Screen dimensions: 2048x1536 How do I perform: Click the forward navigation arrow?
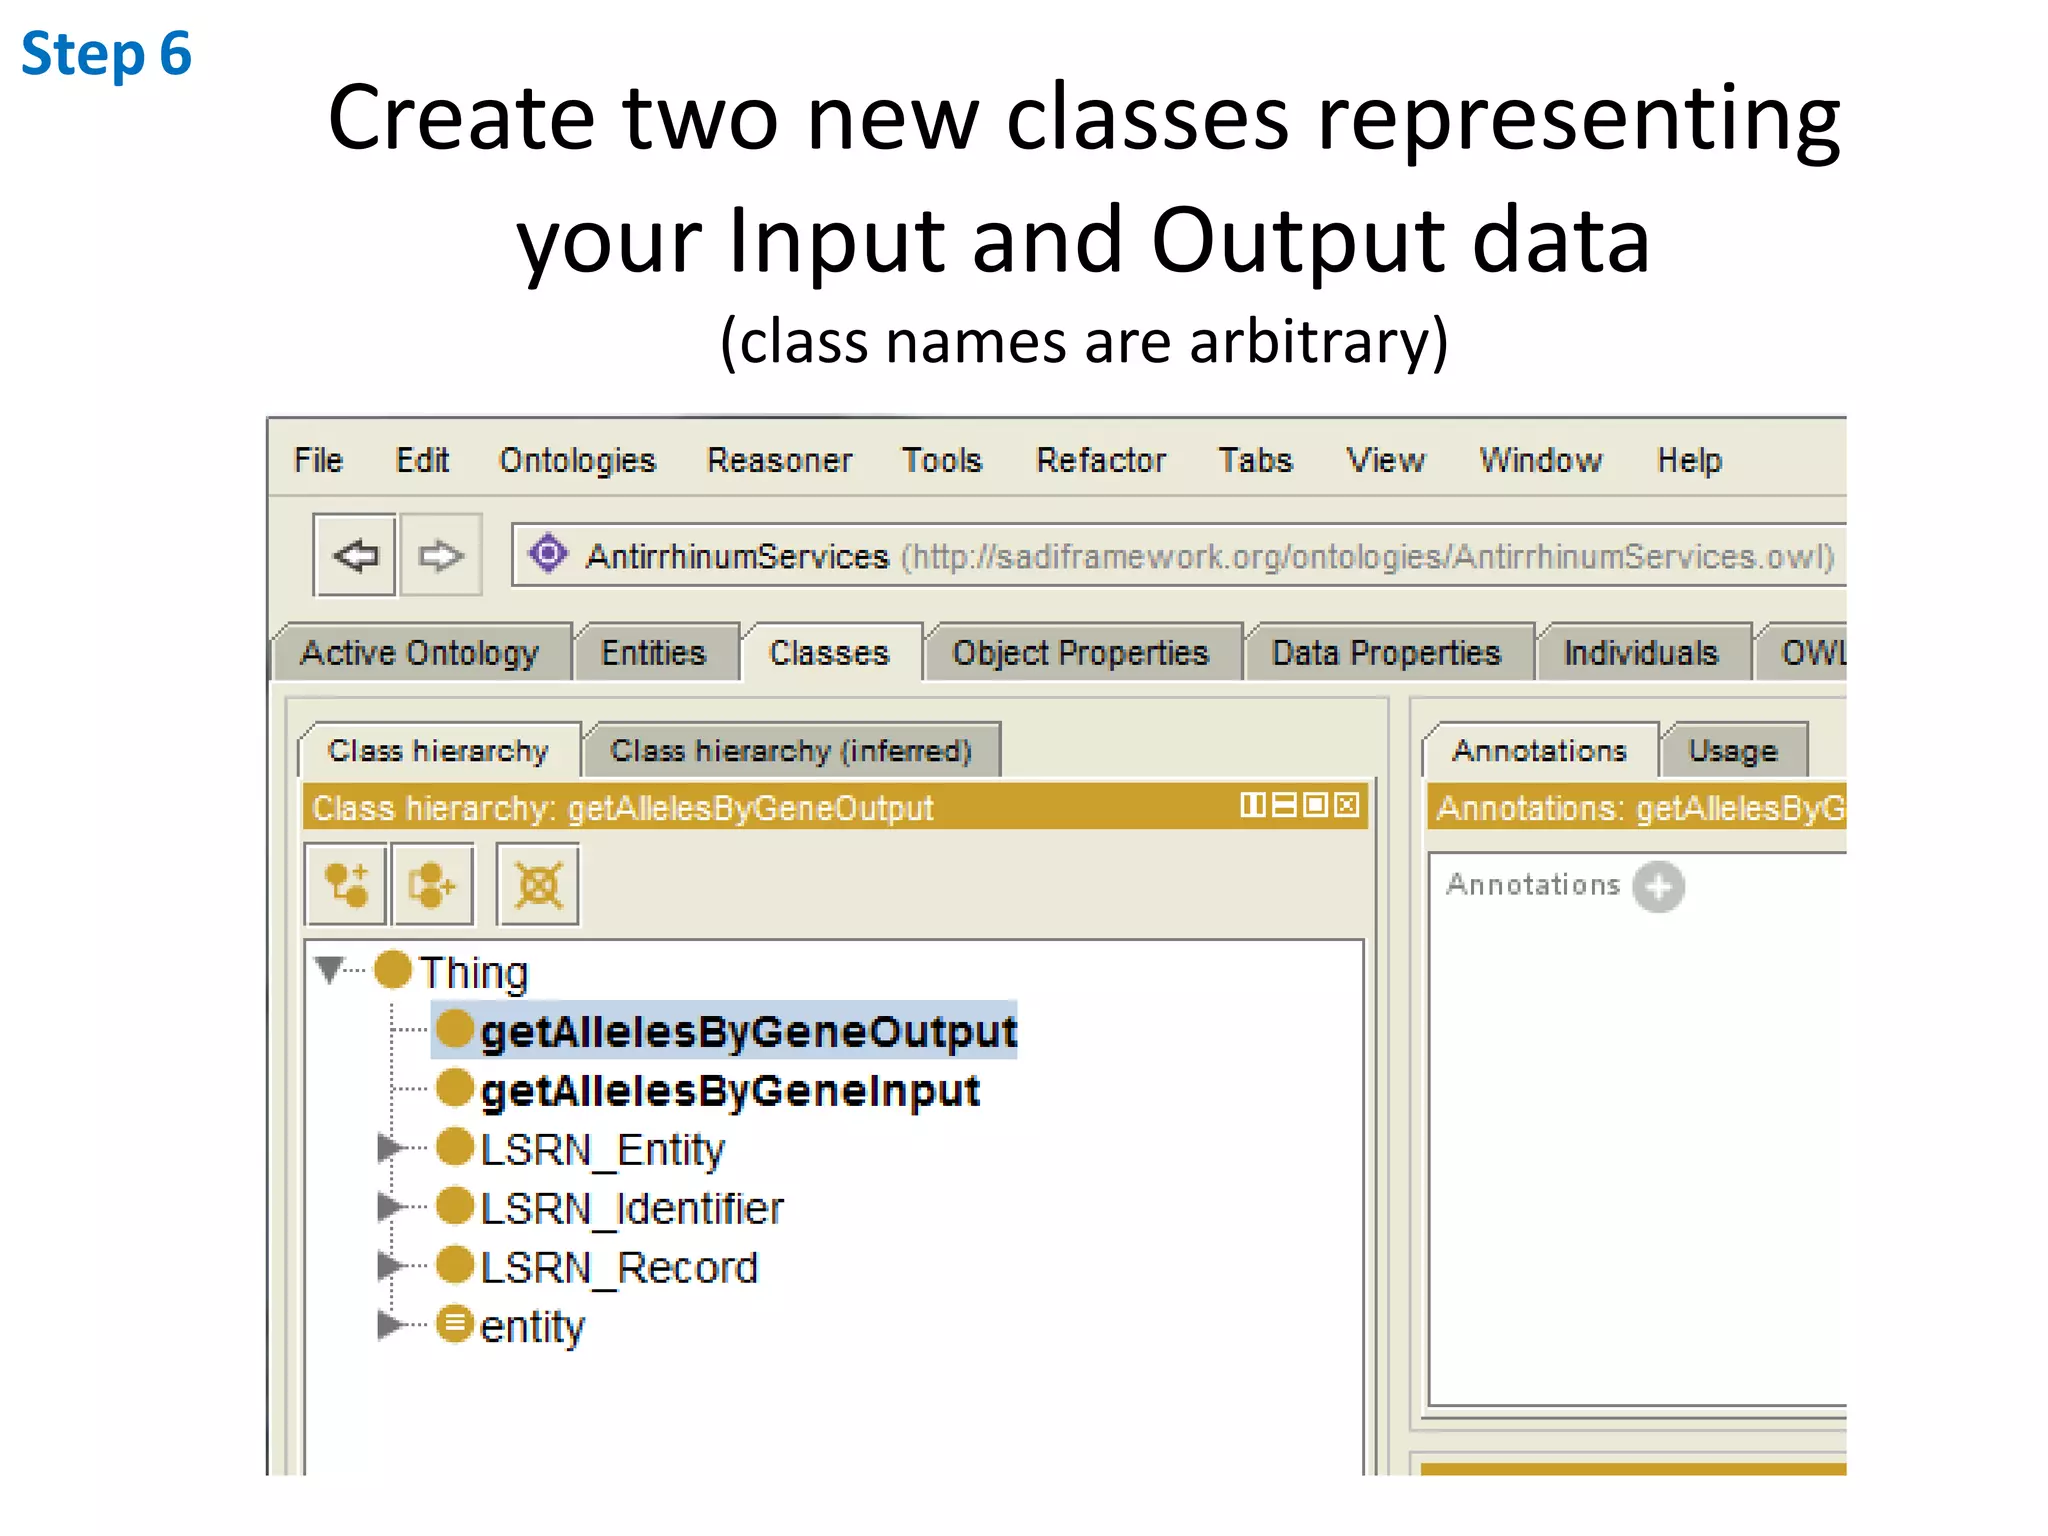coord(440,555)
